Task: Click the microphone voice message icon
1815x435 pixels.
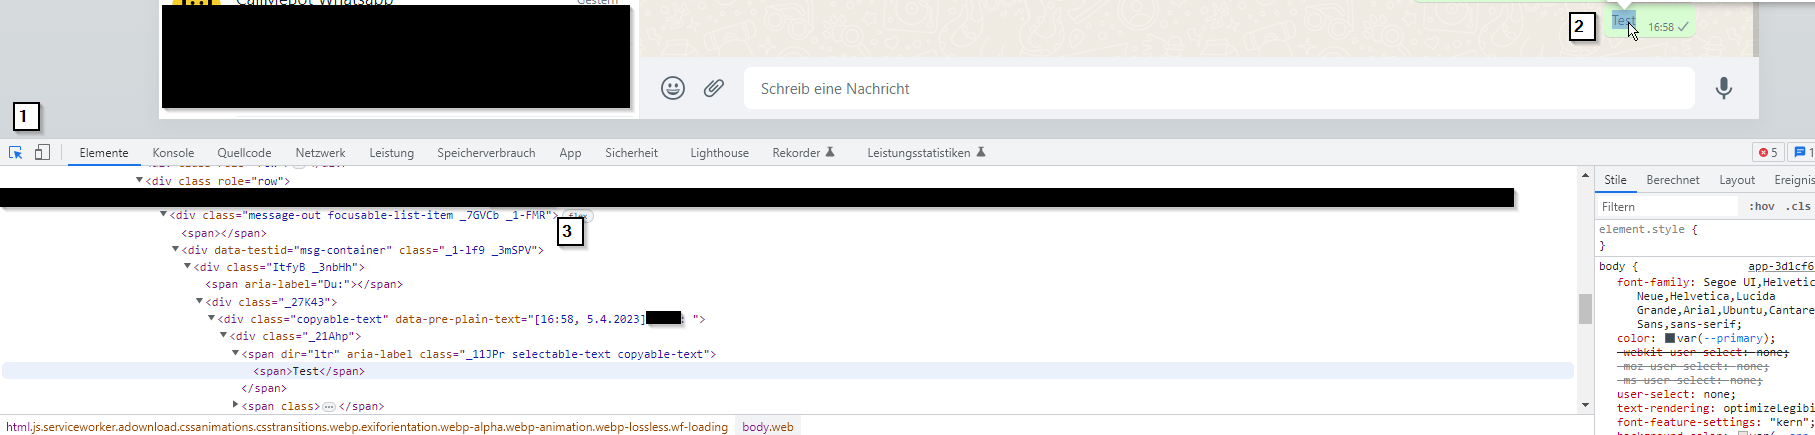Action: coord(1723,88)
